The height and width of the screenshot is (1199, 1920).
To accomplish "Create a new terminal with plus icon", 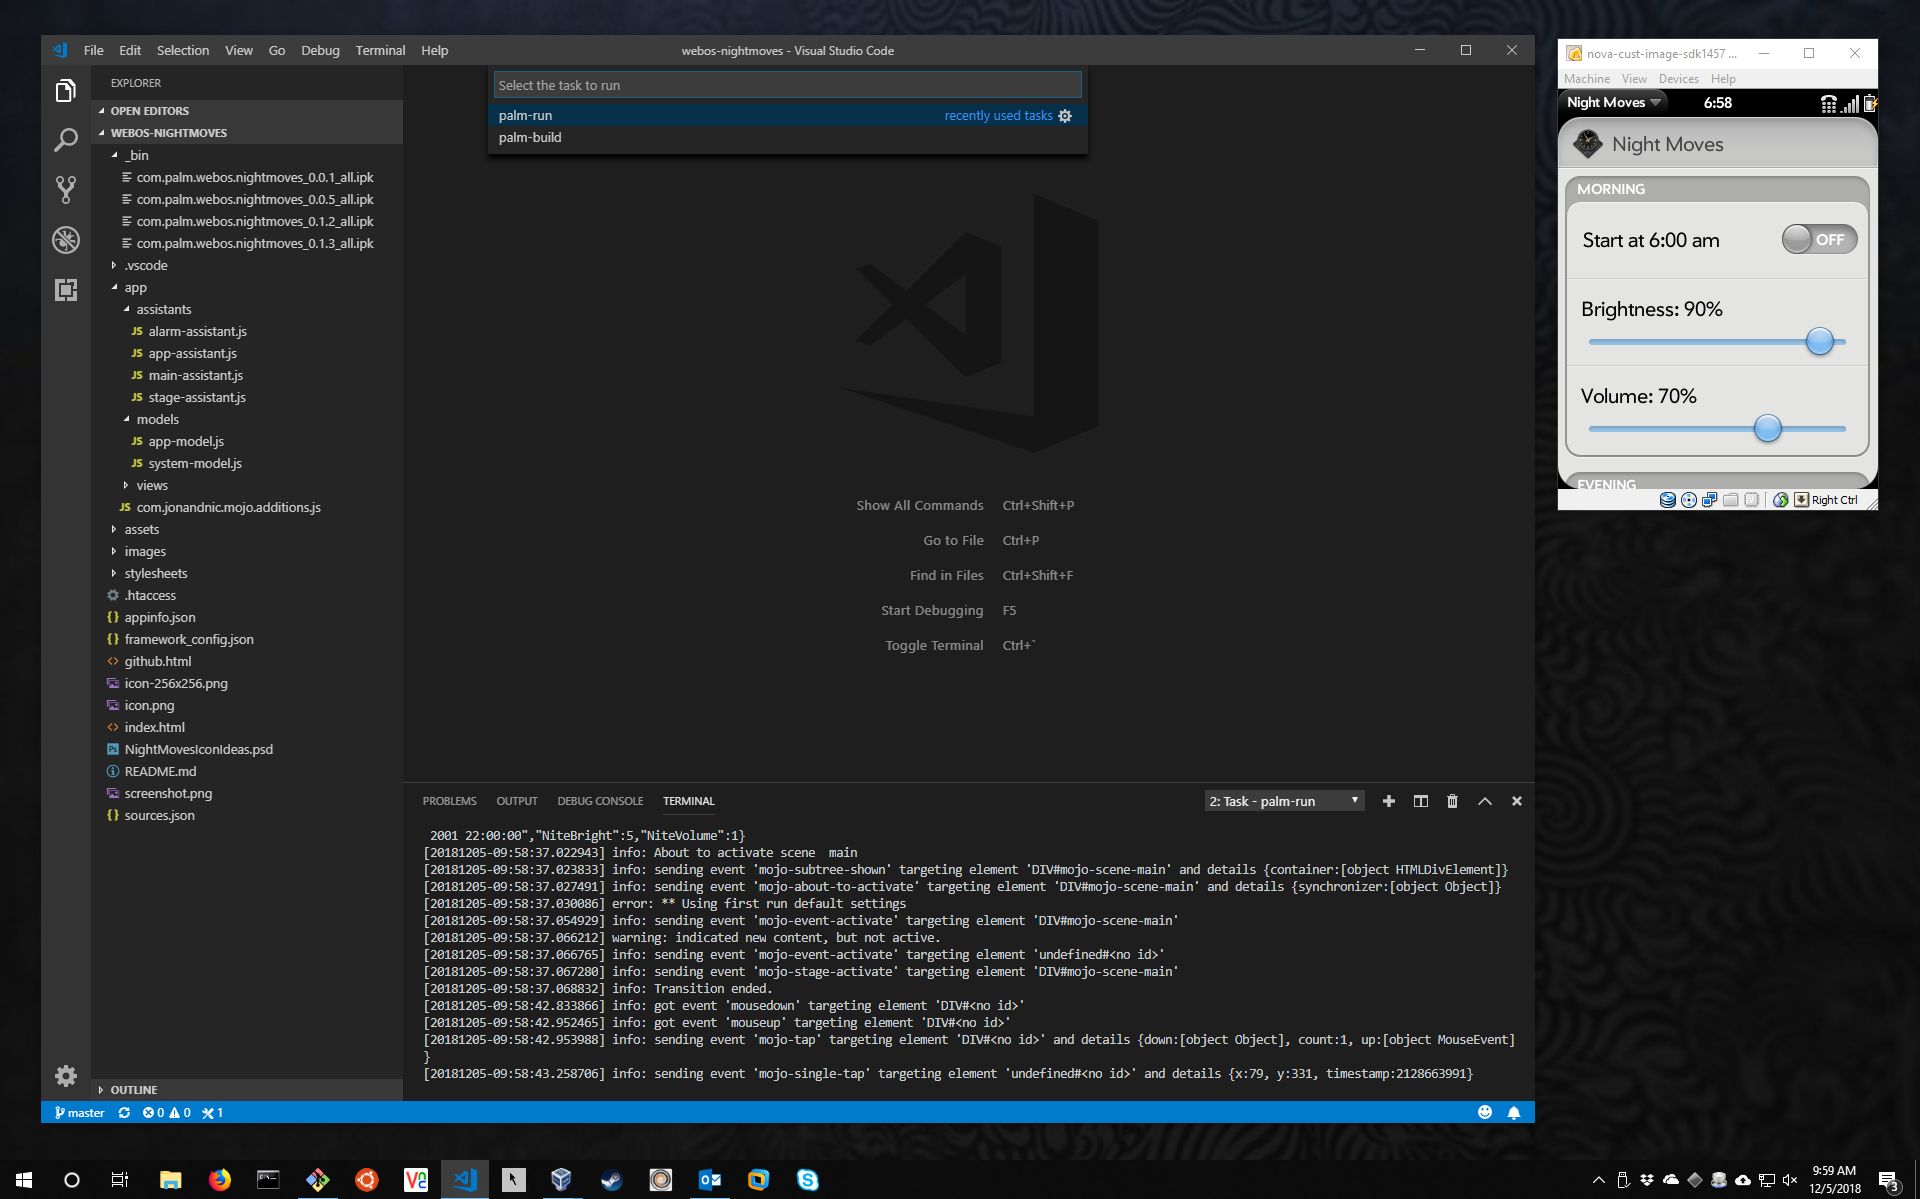I will pos(1388,801).
